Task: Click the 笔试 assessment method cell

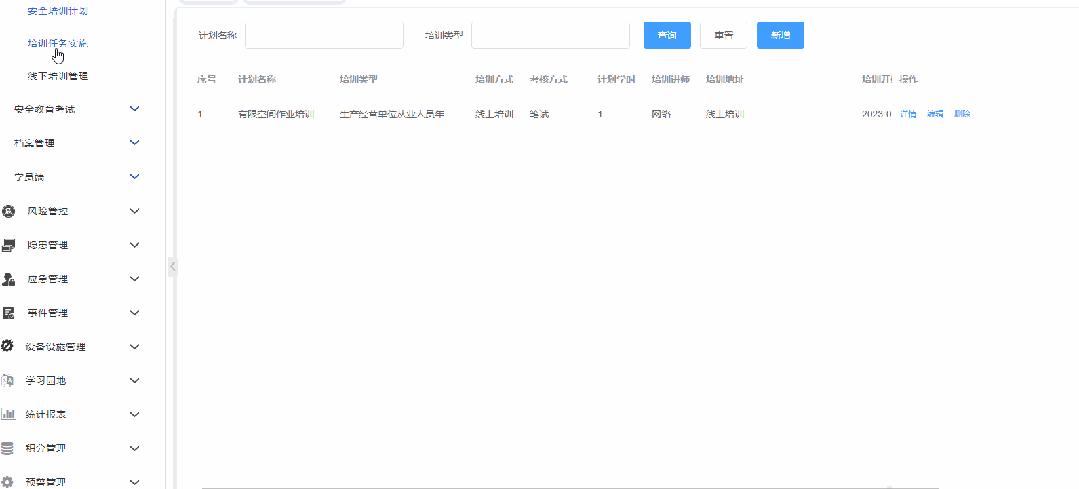Action: coord(540,114)
